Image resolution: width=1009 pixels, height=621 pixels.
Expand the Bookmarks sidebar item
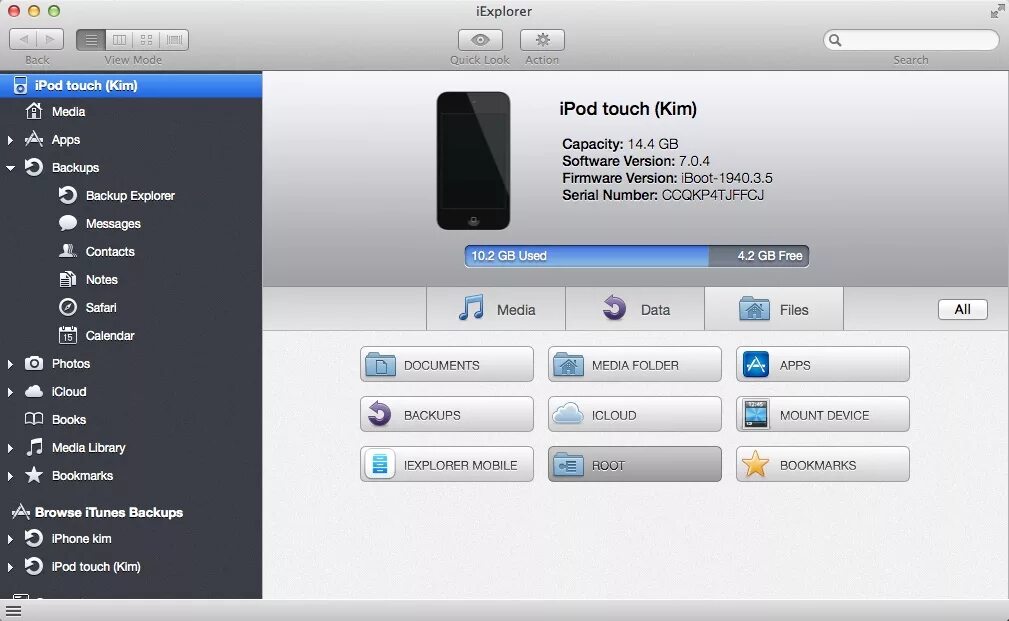coord(10,476)
